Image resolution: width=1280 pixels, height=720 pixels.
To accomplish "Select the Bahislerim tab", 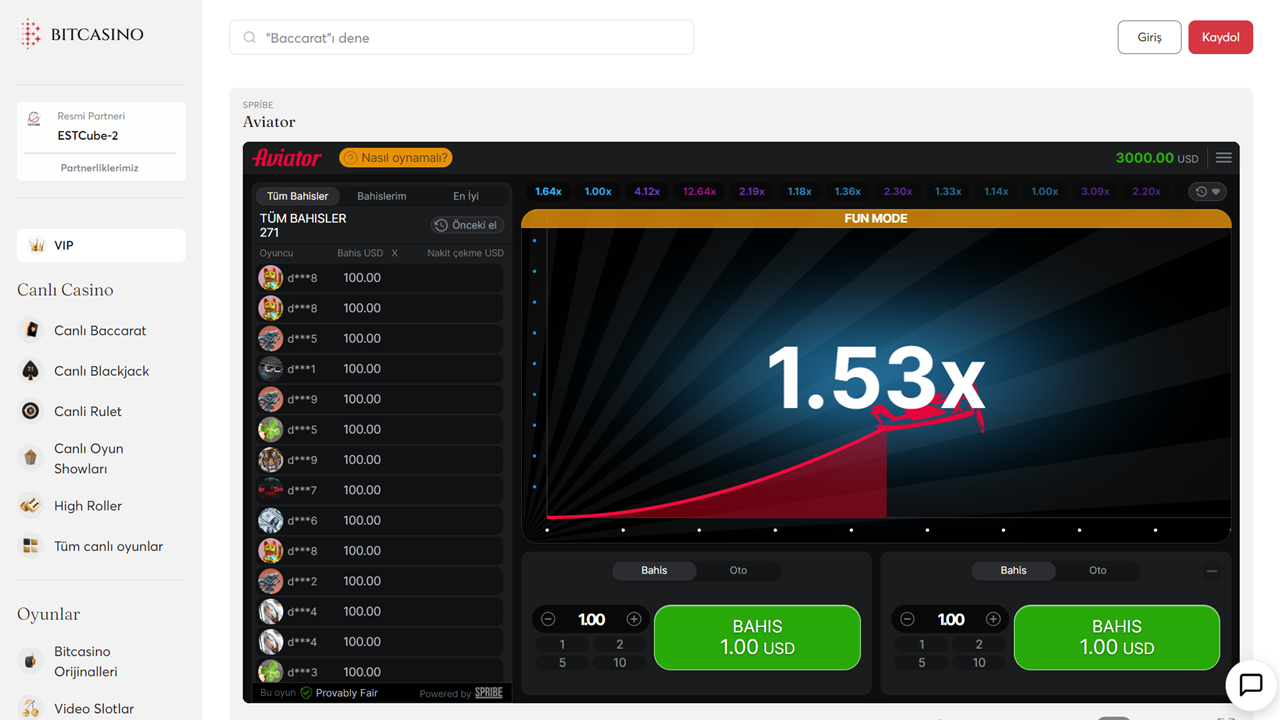I will pyautogui.click(x=382, y=196).
